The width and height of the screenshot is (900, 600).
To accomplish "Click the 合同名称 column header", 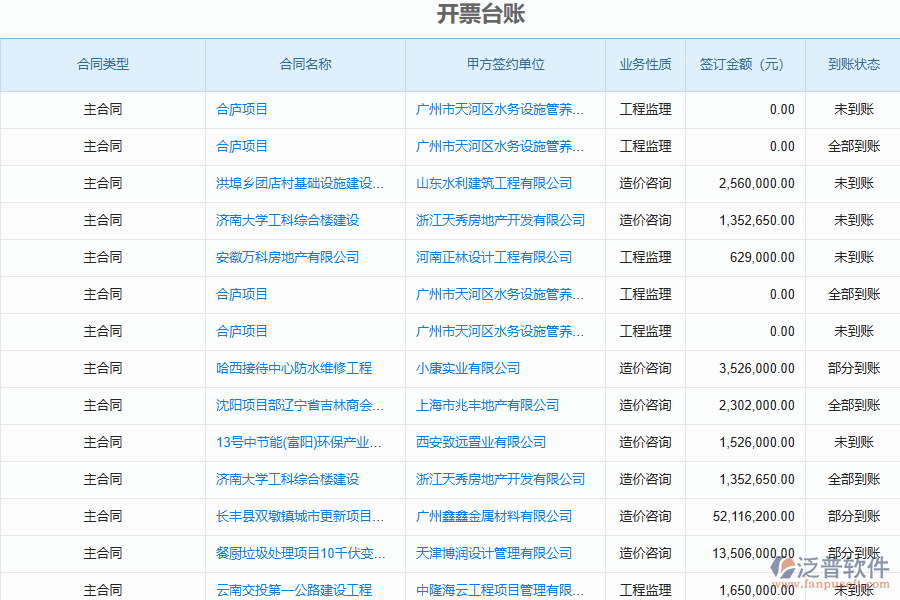I will pyautogui.click(x=305, y=64).
